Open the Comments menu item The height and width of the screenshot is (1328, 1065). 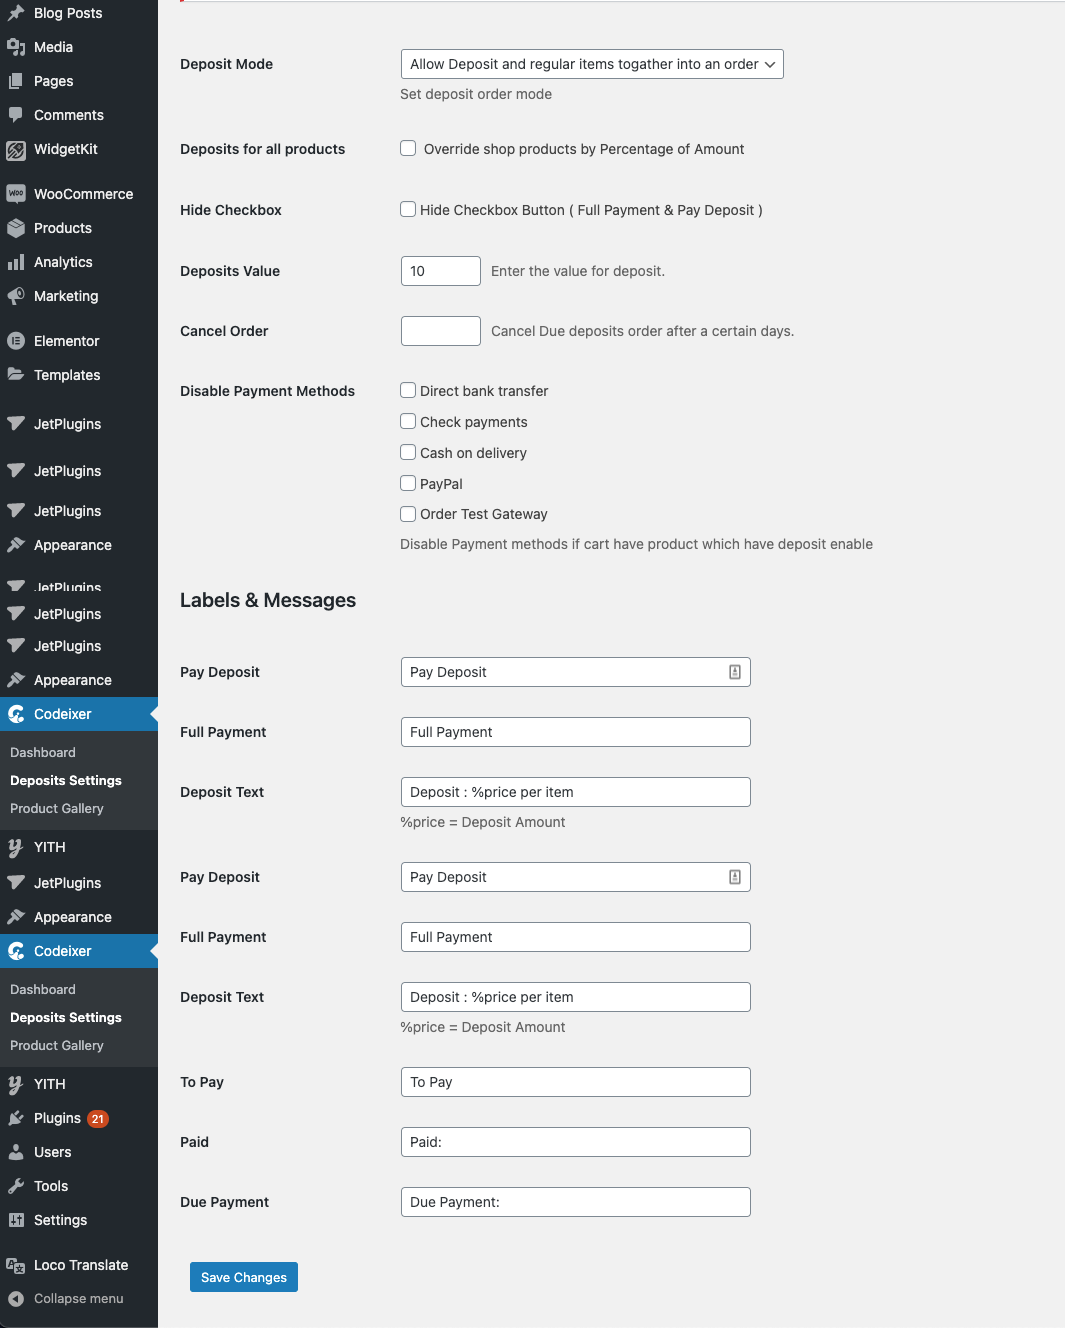click(68, 115)
